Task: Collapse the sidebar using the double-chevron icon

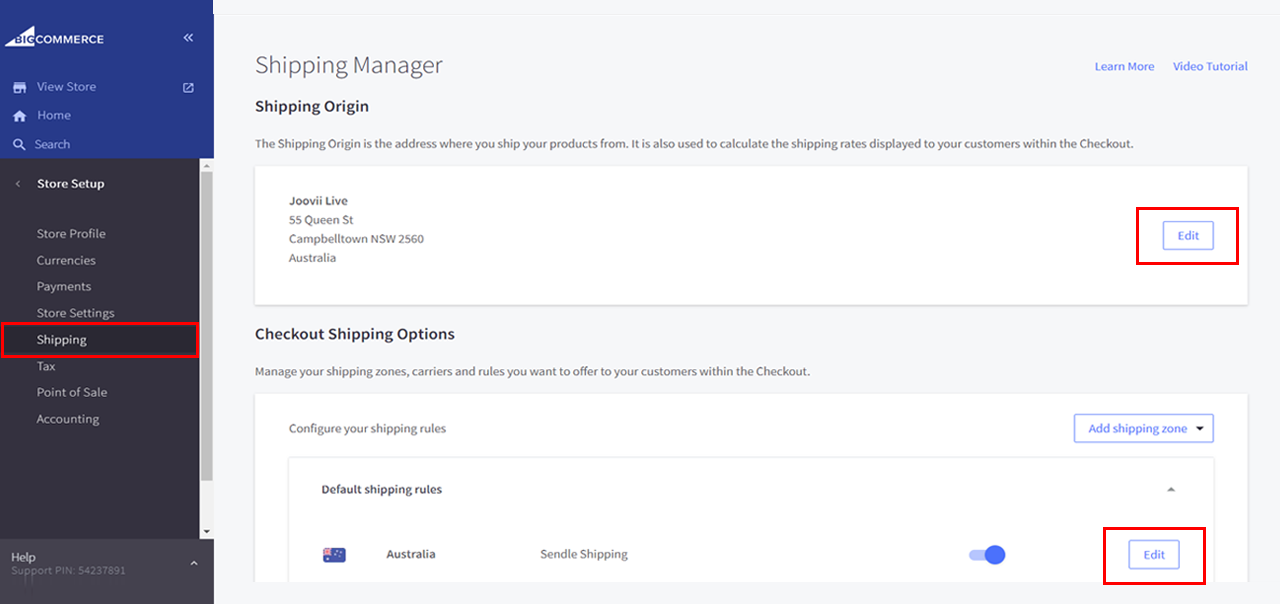Action: click(x=188, y=37)
